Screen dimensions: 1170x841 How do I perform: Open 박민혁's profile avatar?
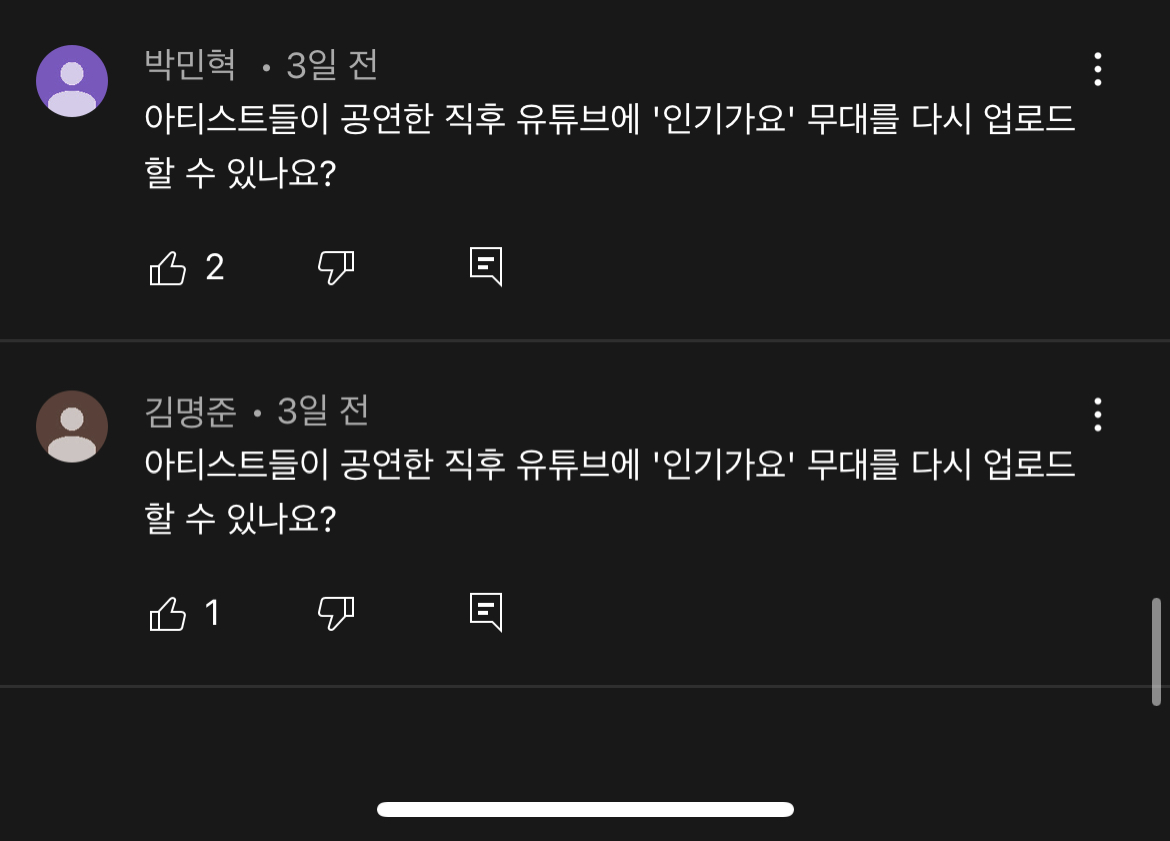(x=71, y=81)
